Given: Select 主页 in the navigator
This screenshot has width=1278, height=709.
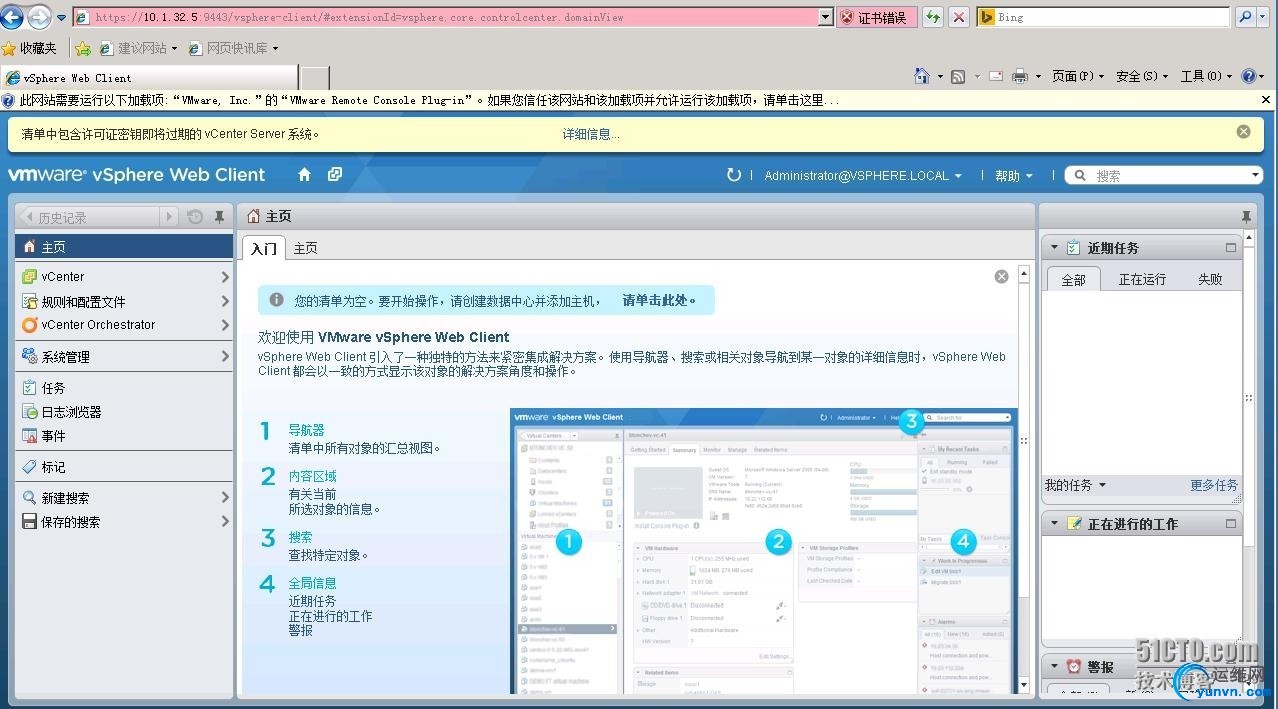Looking at the screenshot, I should pos(124,246).
